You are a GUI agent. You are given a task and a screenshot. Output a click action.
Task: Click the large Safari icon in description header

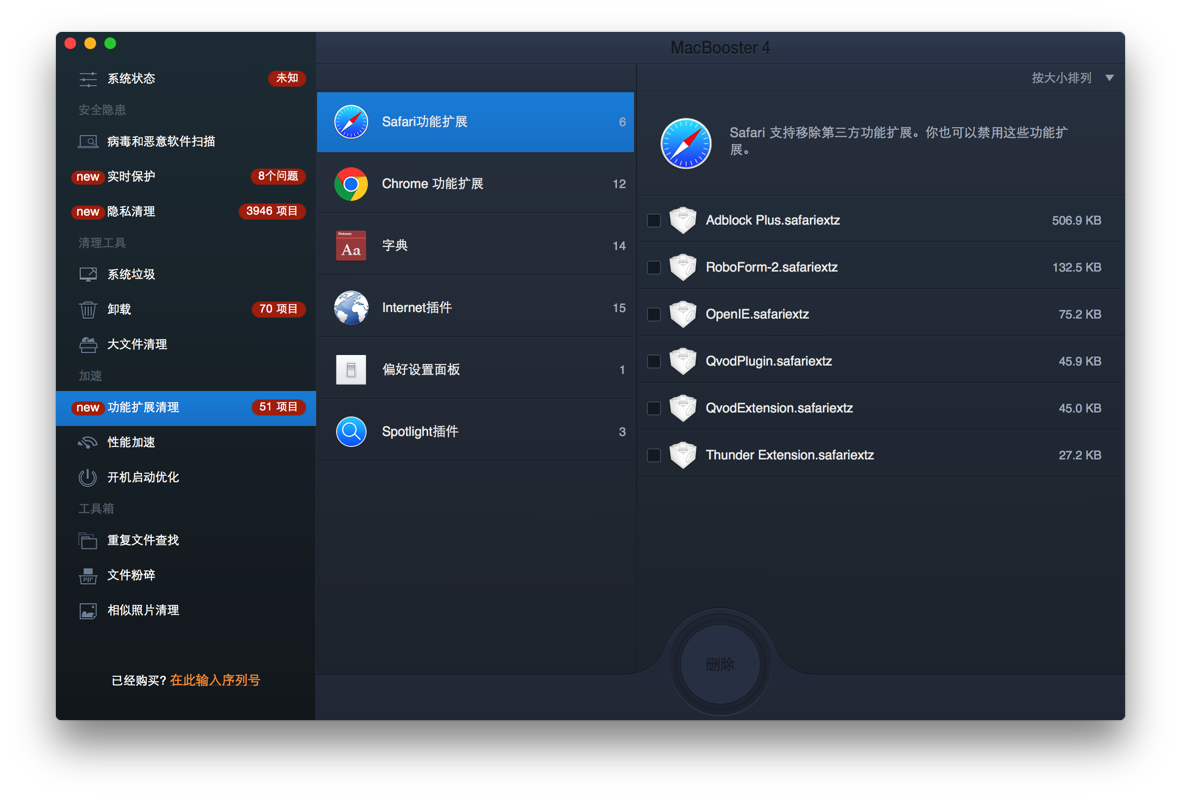[x=685, y=143]
